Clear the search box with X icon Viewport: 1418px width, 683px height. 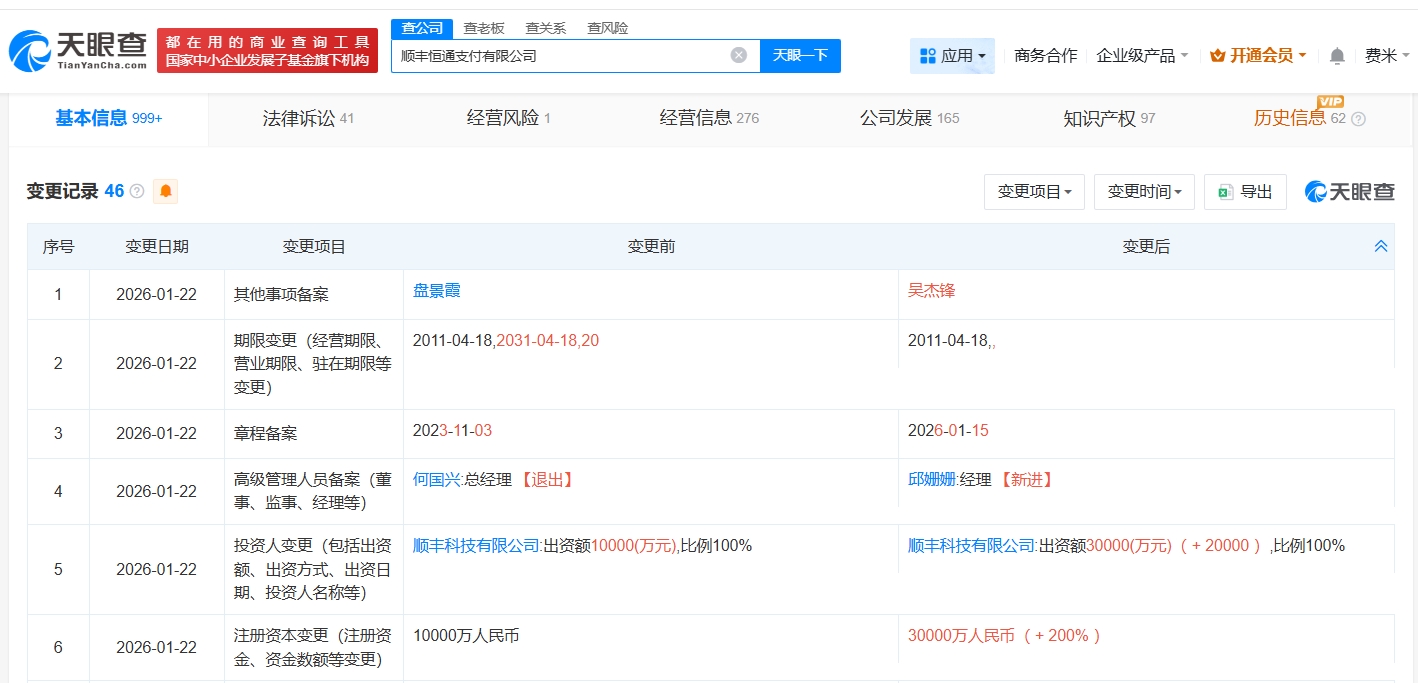click(738, 55)
